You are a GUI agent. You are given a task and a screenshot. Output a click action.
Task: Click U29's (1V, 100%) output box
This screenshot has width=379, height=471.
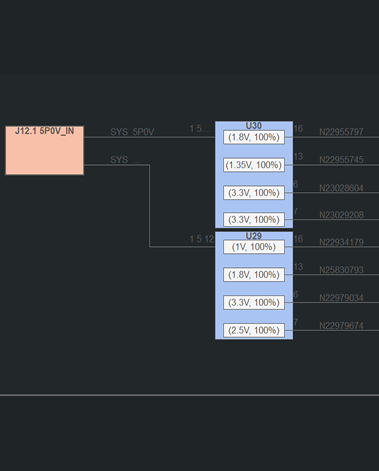[254, 247]
